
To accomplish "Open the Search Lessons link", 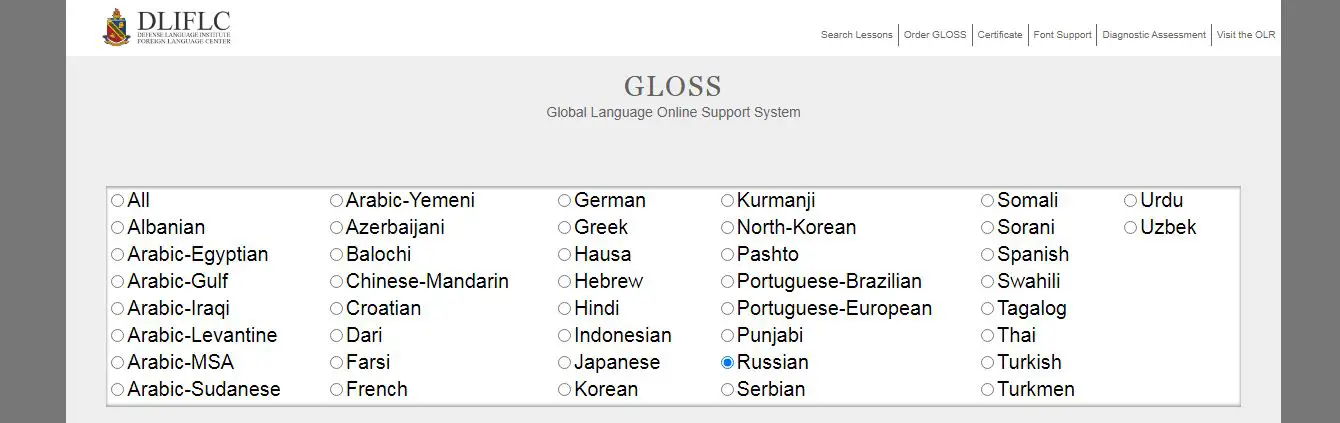I will pyautogui.click(x=856, y=35).
